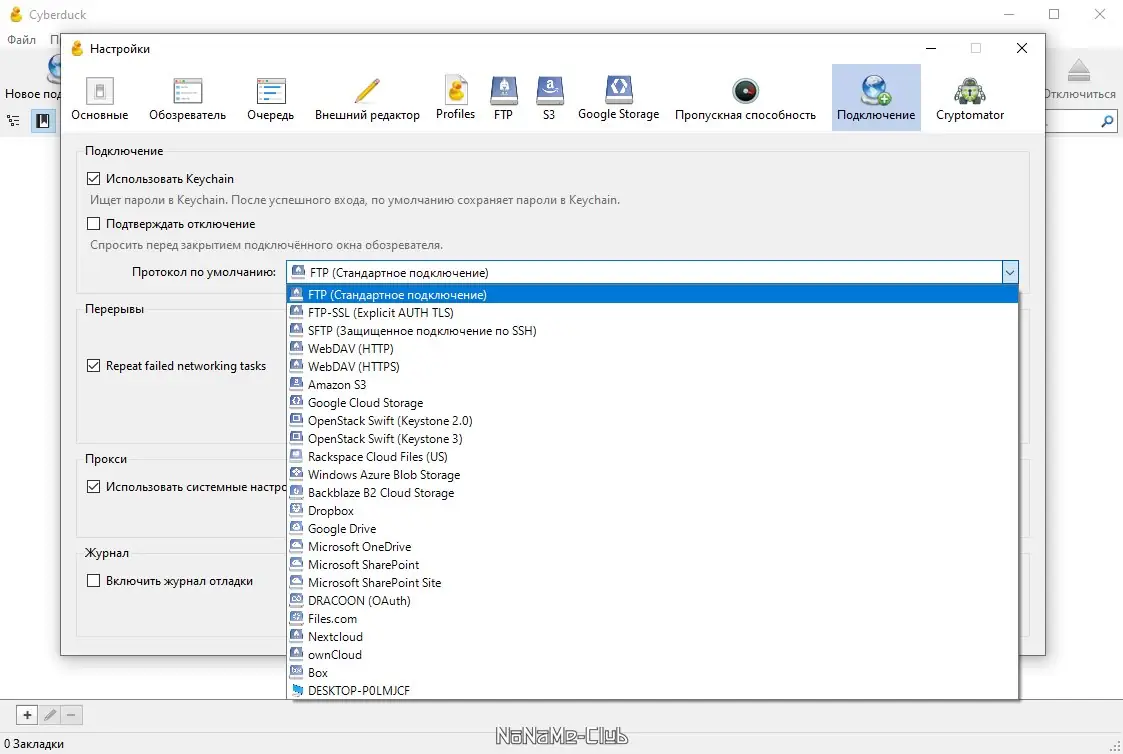Open the Cryptomator settings tab
Image resolution: width=1123 pixels, height=754 pixels.
pos(970,98)
